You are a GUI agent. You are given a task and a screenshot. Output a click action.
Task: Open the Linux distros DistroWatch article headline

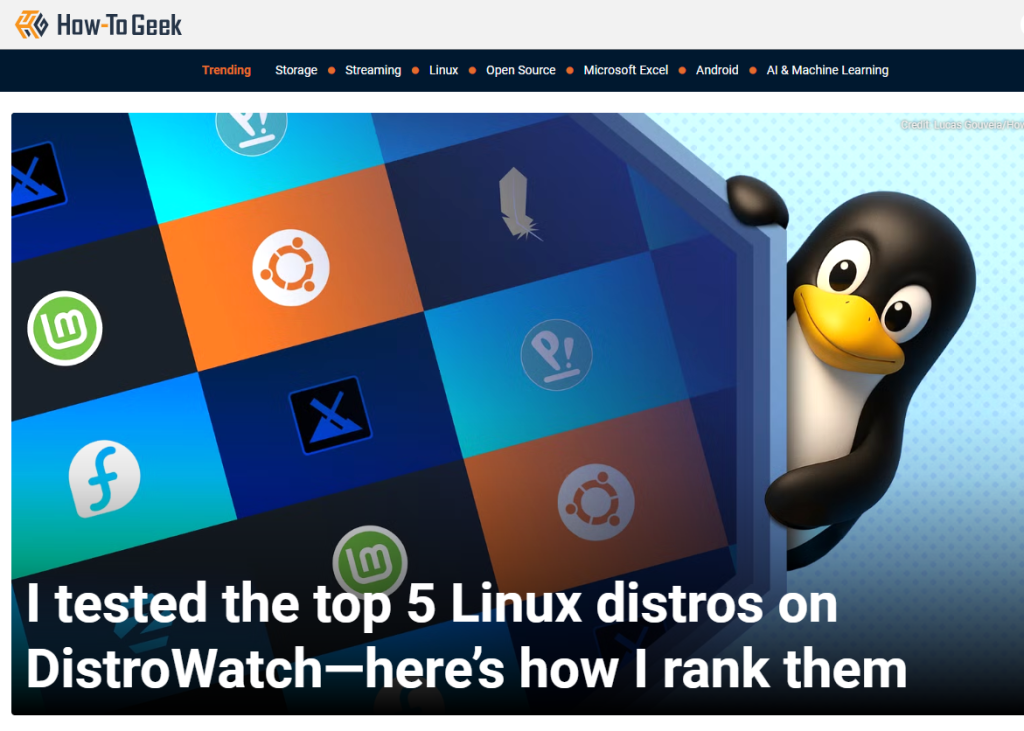click(x=466, y=636)
